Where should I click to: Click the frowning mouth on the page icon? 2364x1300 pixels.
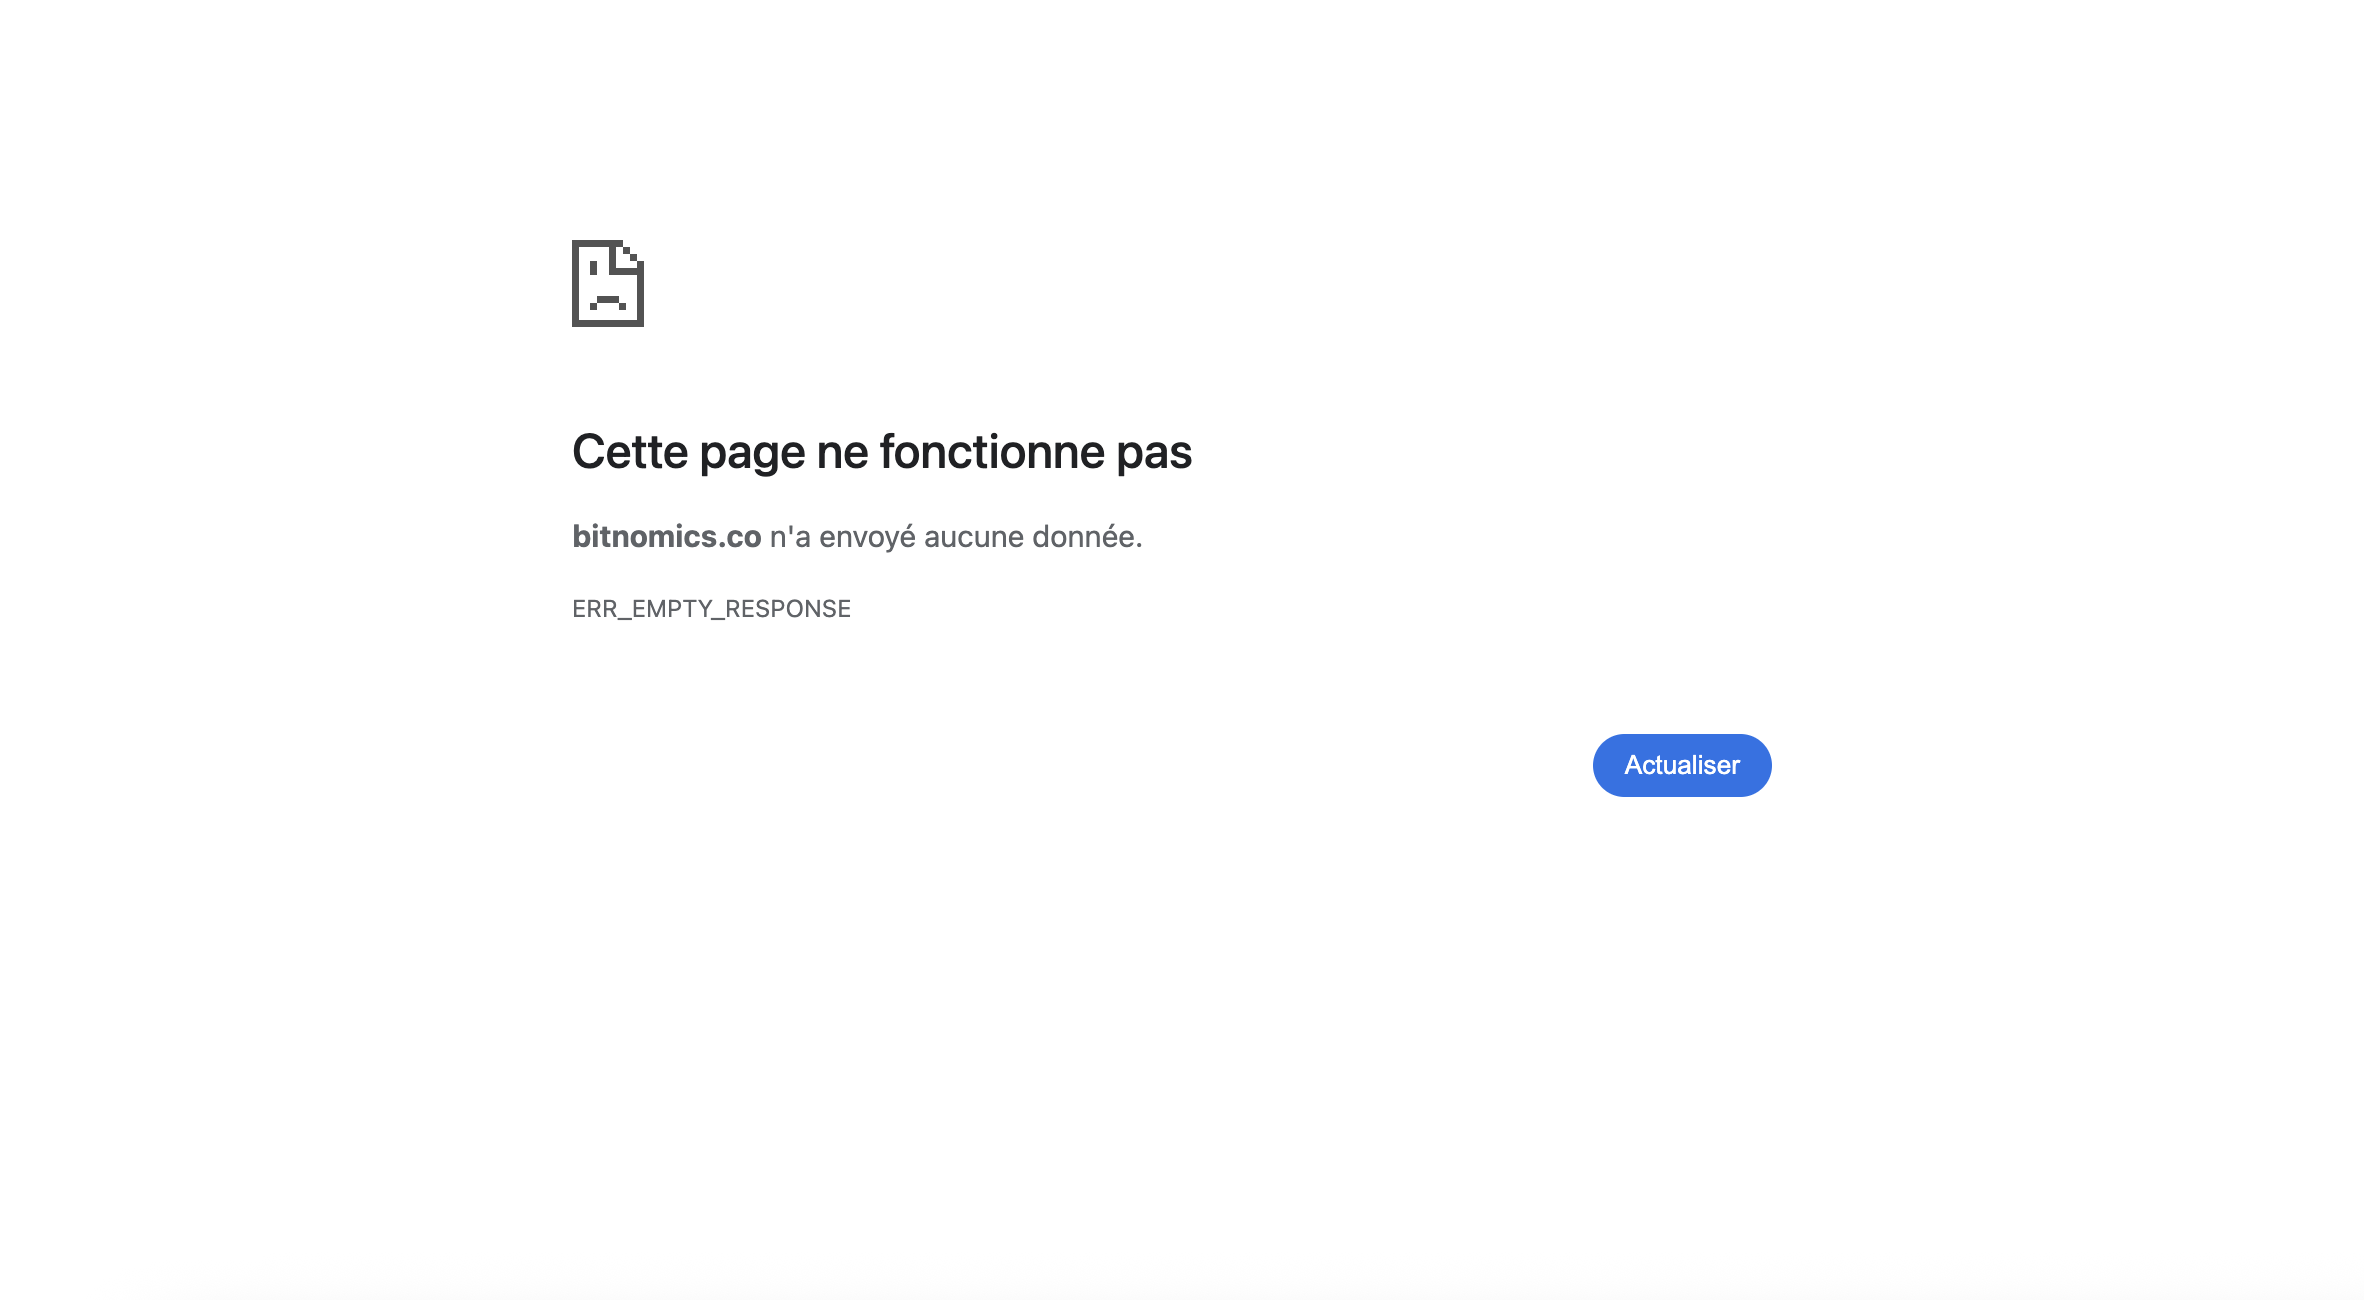(608, 303)
